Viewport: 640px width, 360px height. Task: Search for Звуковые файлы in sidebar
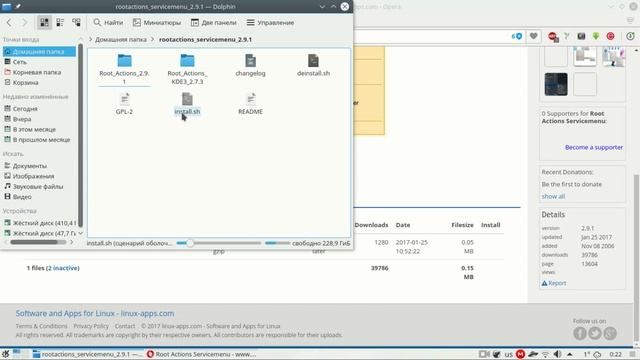tap(39, 187)
